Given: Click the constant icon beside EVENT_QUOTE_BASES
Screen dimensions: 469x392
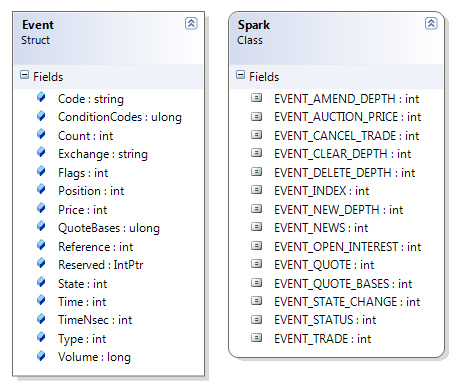Looking at the screenshot, I should [256, 283].
